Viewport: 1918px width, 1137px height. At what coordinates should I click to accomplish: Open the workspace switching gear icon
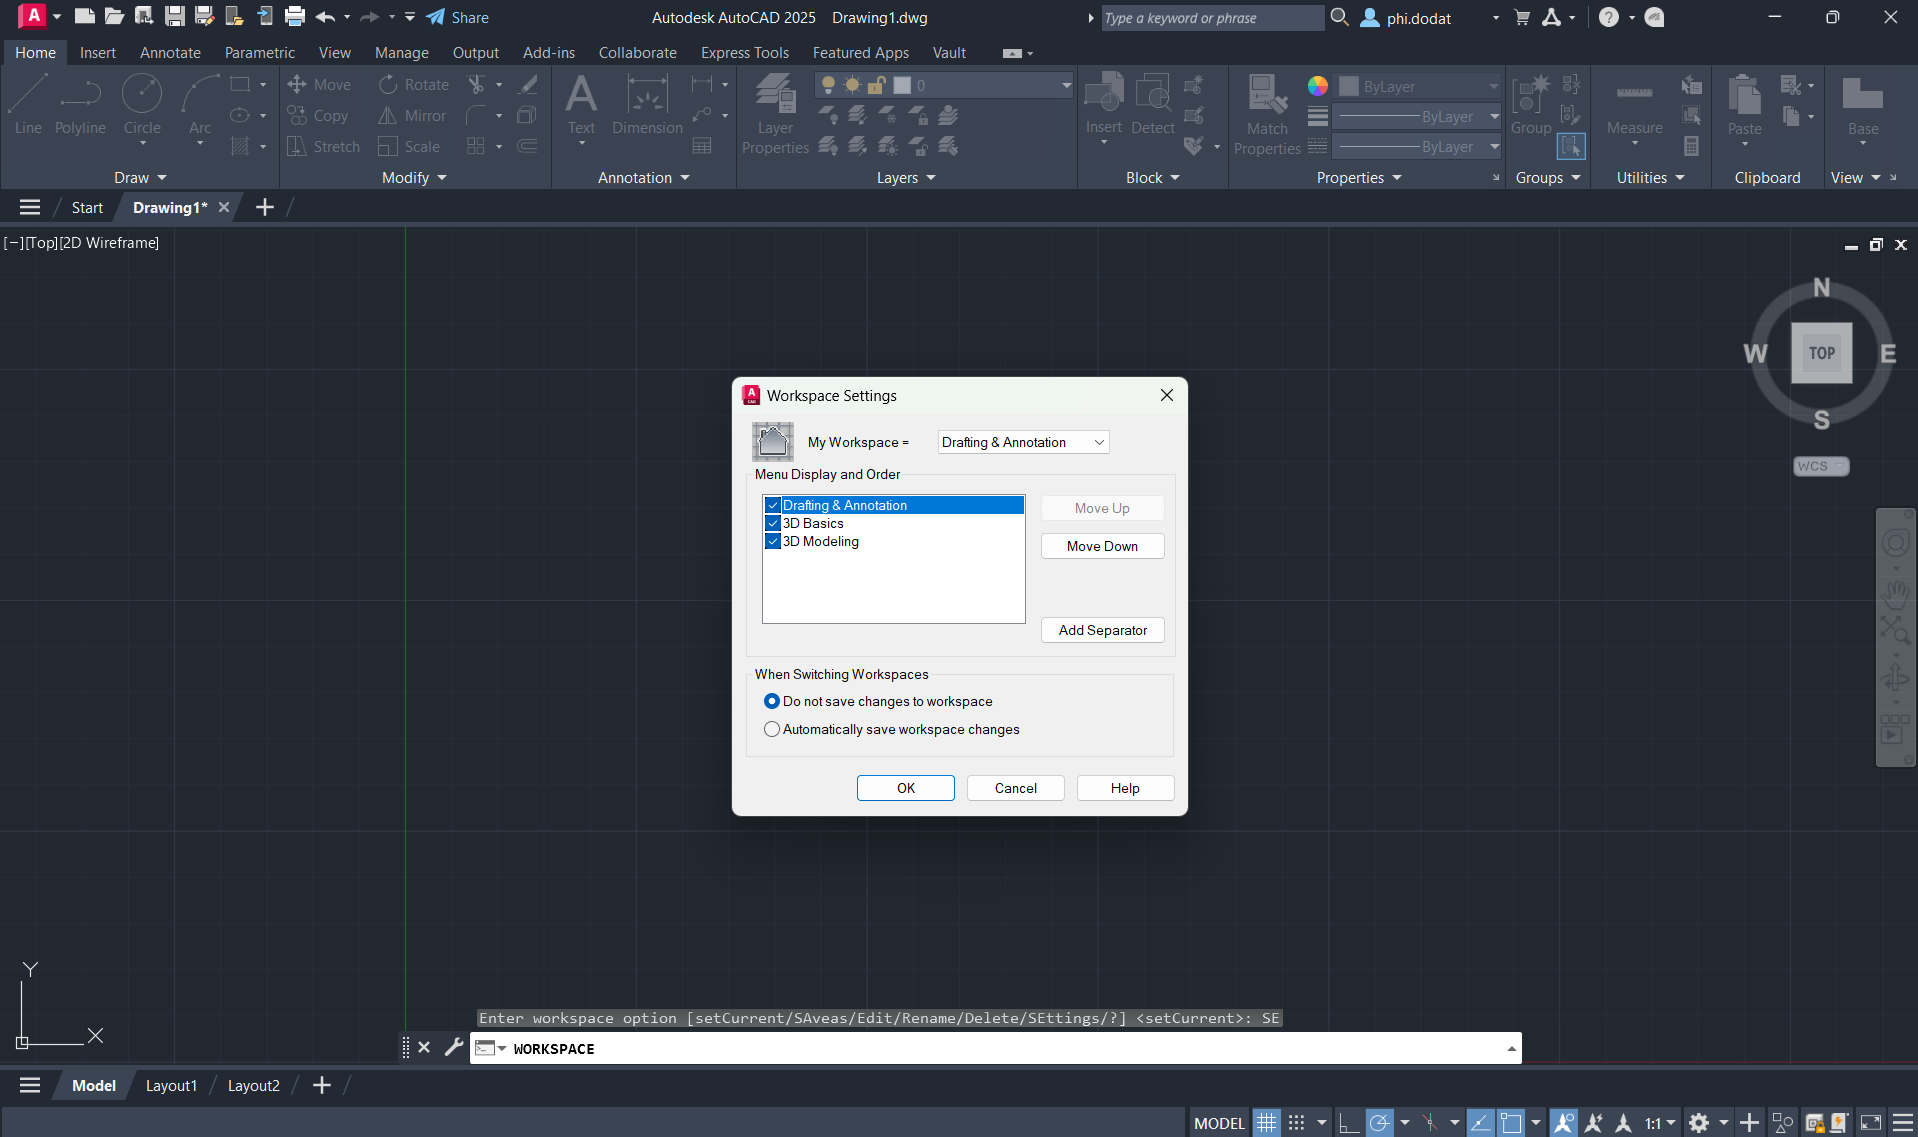click(1698, 1123)
